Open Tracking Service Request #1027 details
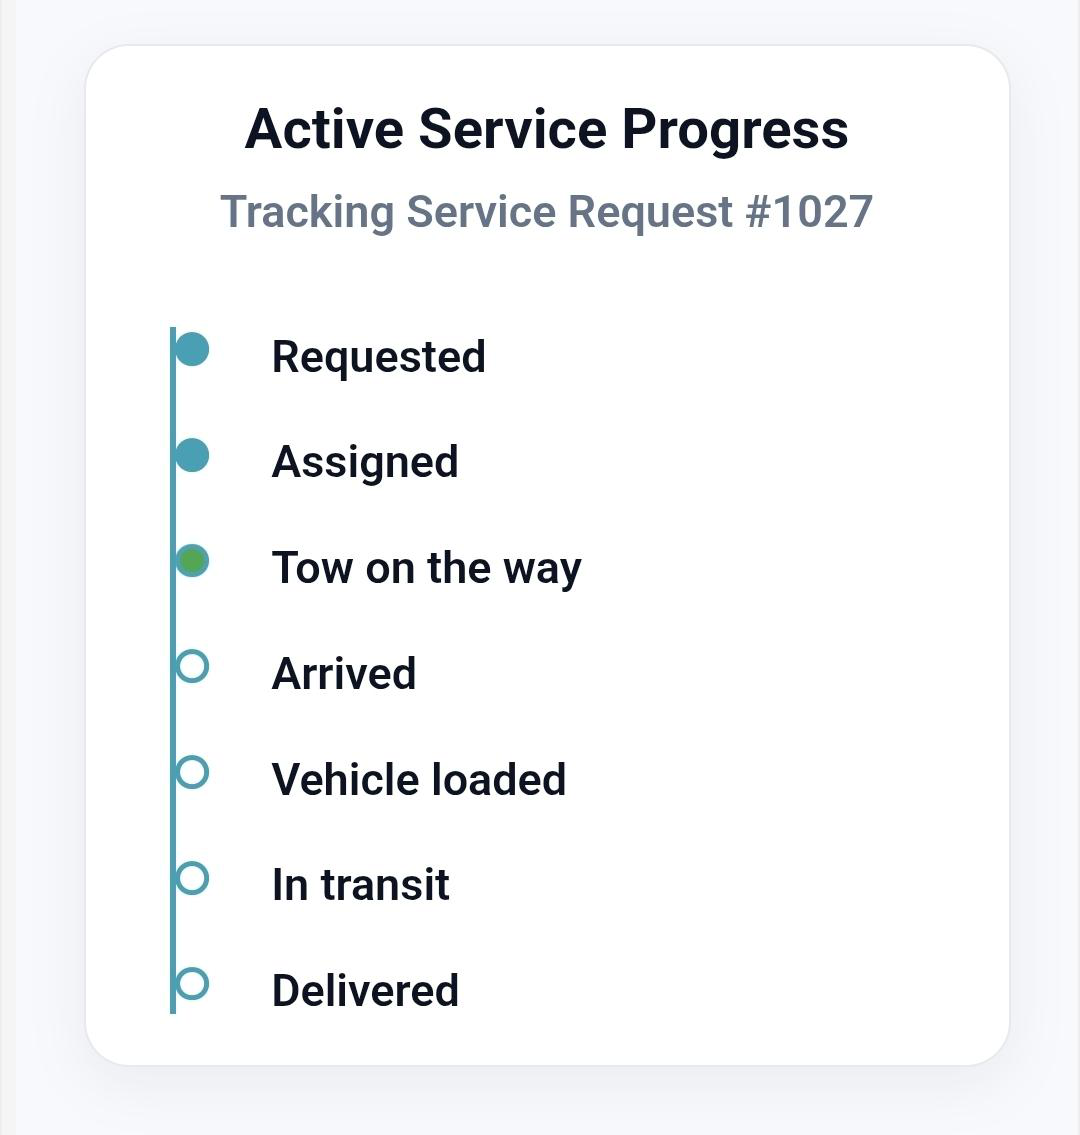 pos(548,211)
